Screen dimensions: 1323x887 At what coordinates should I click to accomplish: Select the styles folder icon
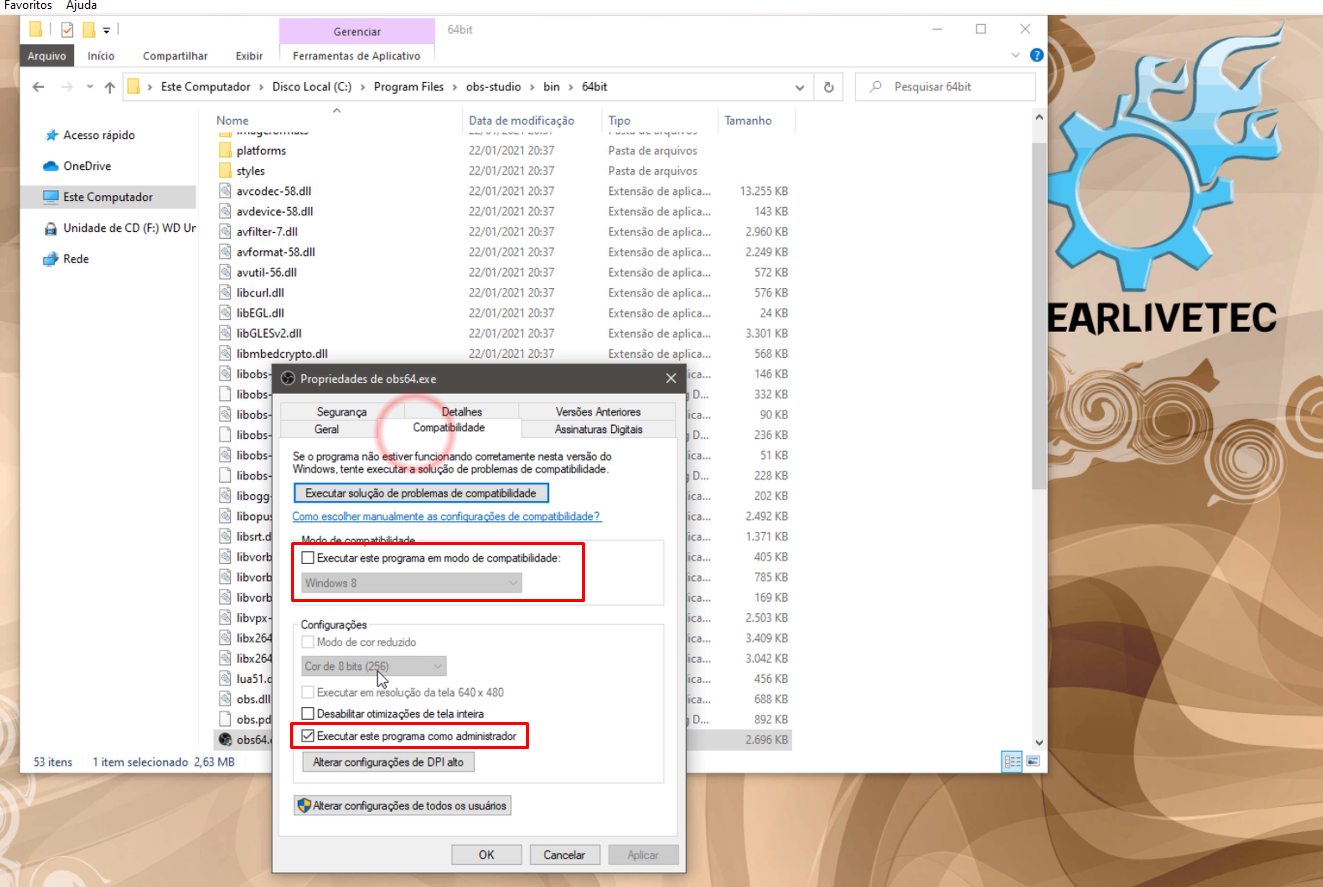[225, 171]
